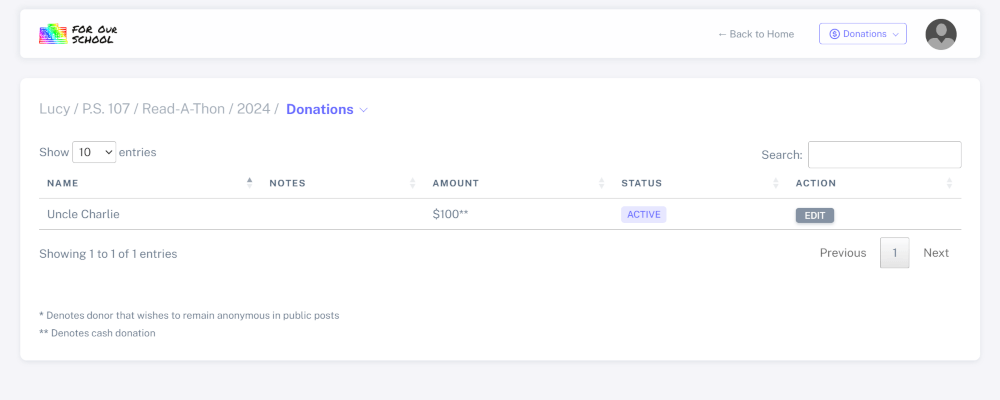Sort table by Action column arrows

[949, 183]
